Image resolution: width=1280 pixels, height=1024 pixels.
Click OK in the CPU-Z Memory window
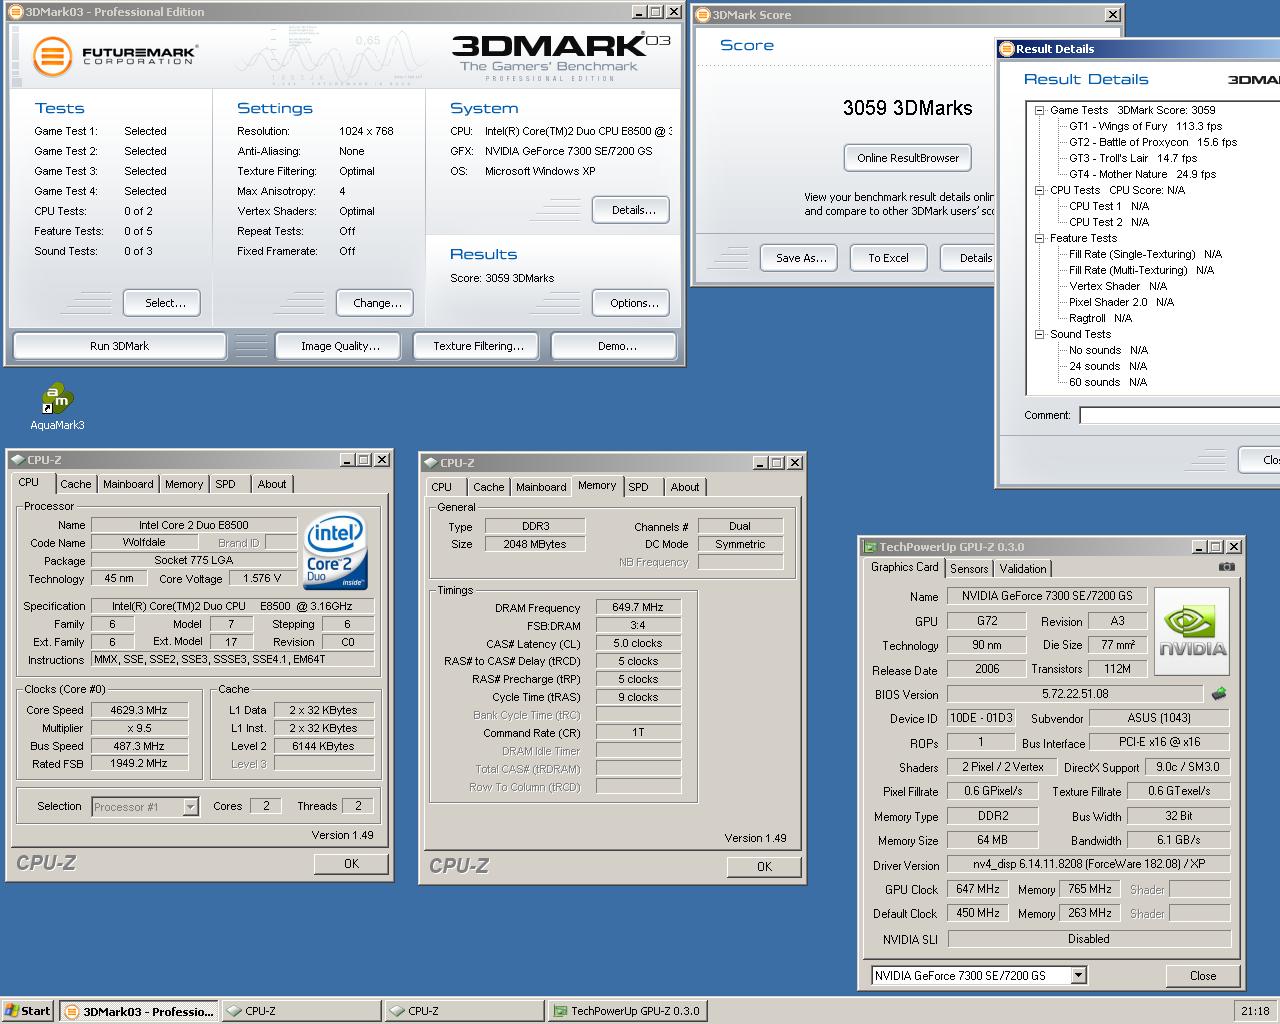tap(764, 867)
